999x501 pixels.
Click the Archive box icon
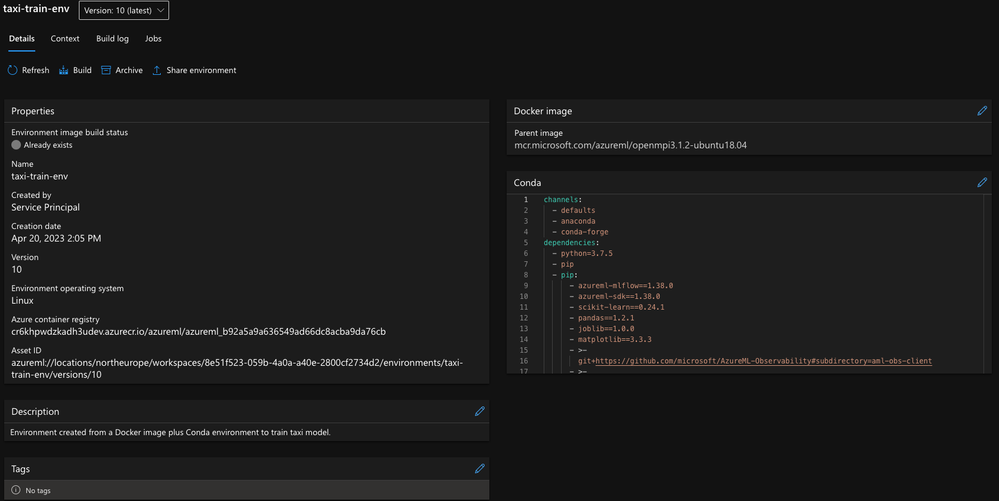click(x=106, y=70)
